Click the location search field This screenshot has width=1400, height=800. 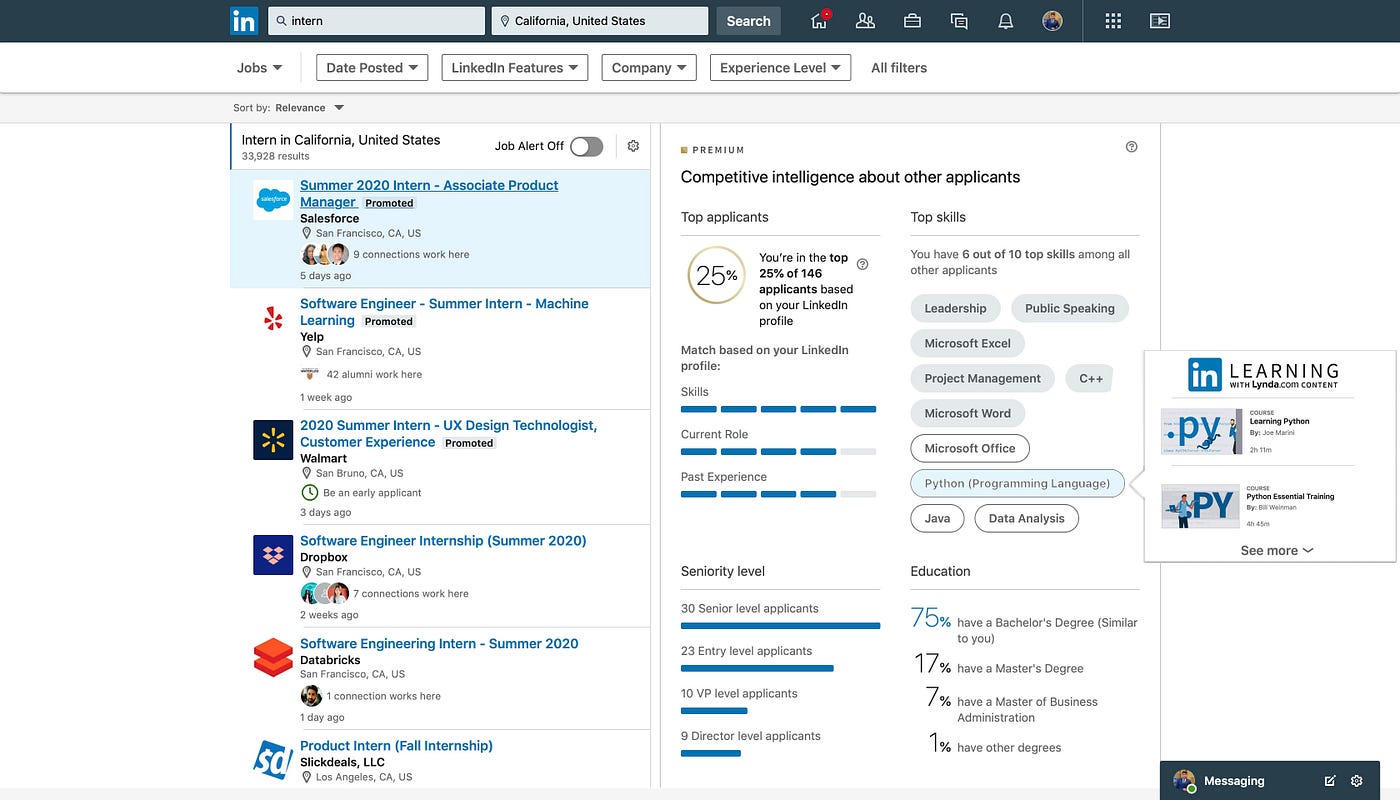[600, 21]
